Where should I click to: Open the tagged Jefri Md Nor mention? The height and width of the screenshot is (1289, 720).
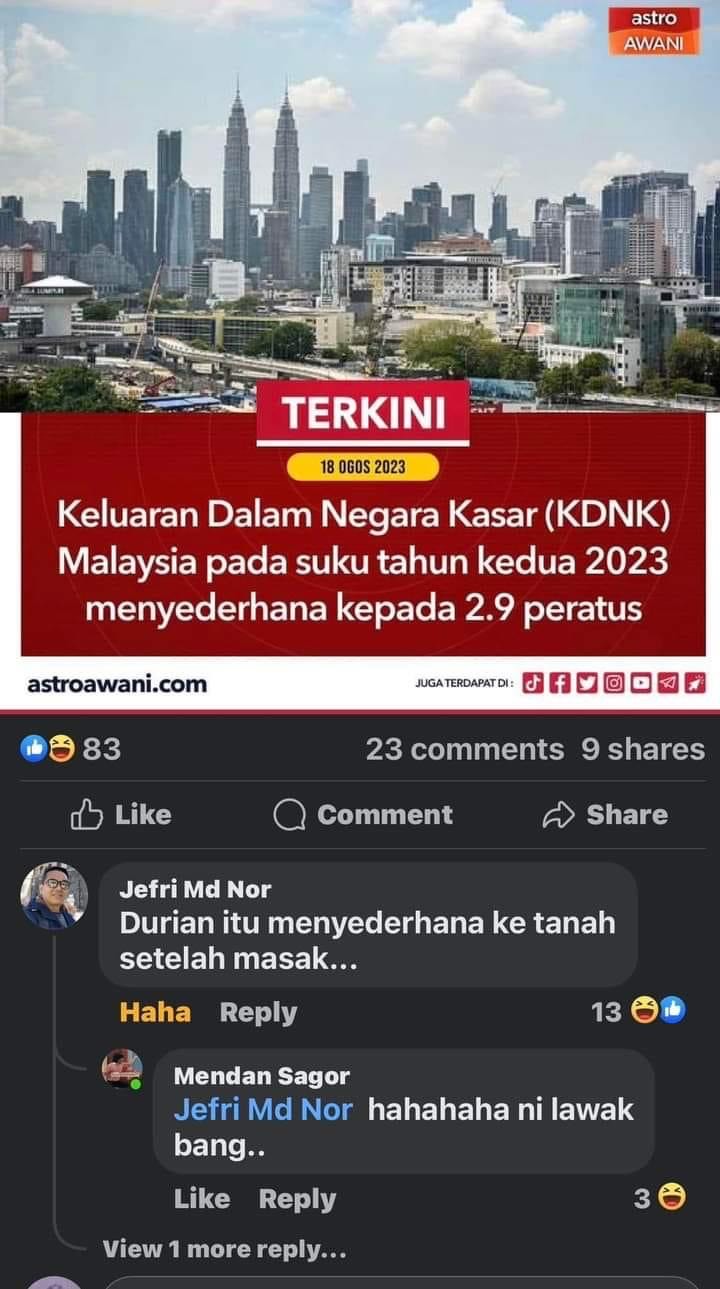pyautogui.click(x=263, y=1110)
